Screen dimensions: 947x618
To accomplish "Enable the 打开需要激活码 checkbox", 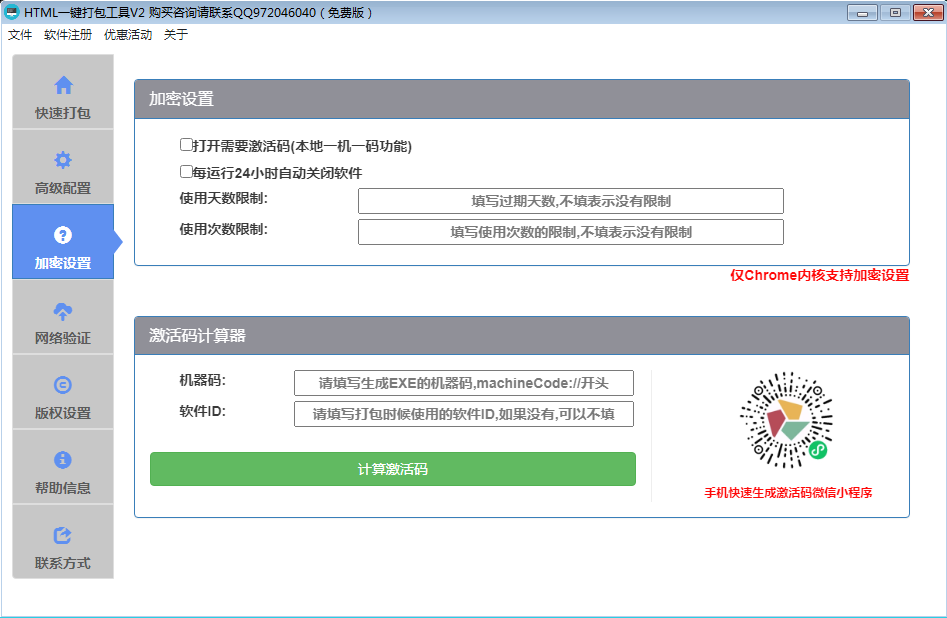I will tap(186, 145).
